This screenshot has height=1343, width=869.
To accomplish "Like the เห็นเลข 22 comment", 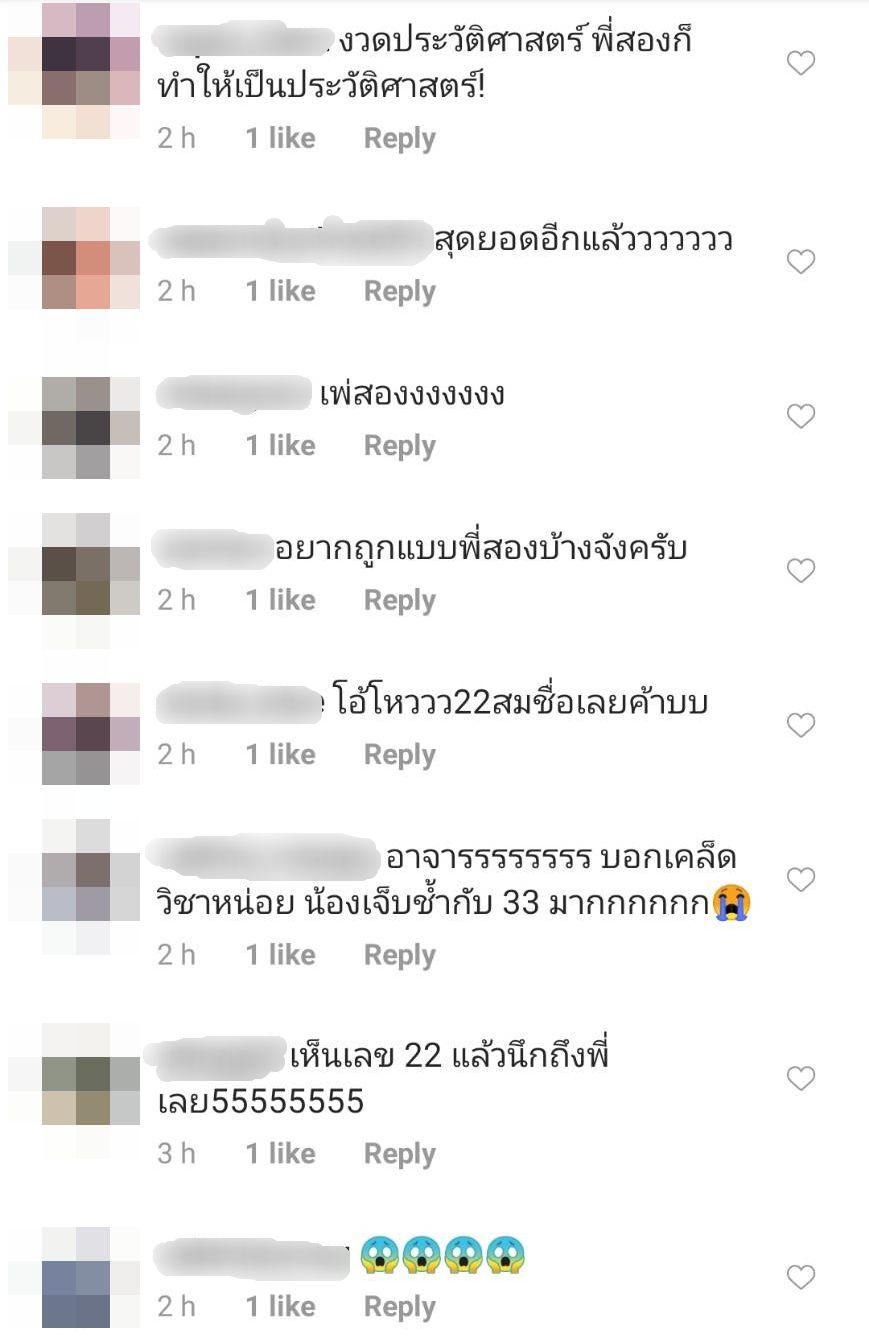I will click(x=801, y=1078).
